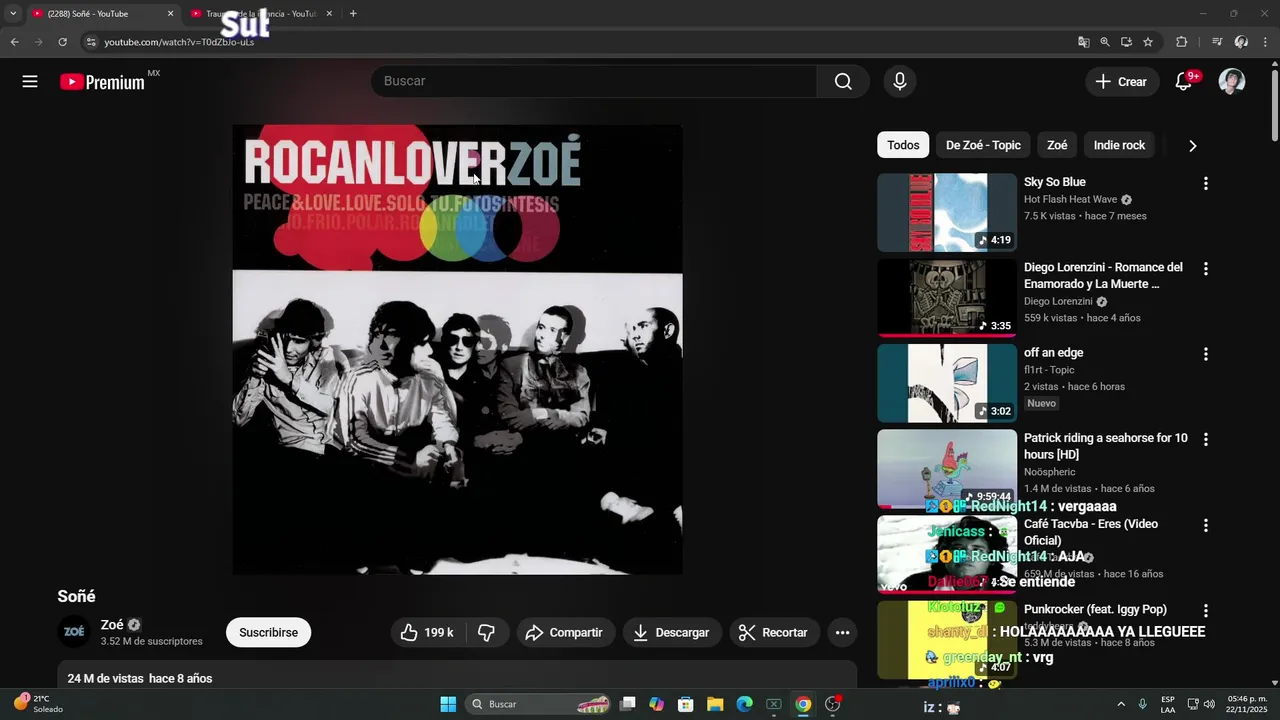Open a new browser tab
The image size is (1280, 720).
(x=353, y=14)
